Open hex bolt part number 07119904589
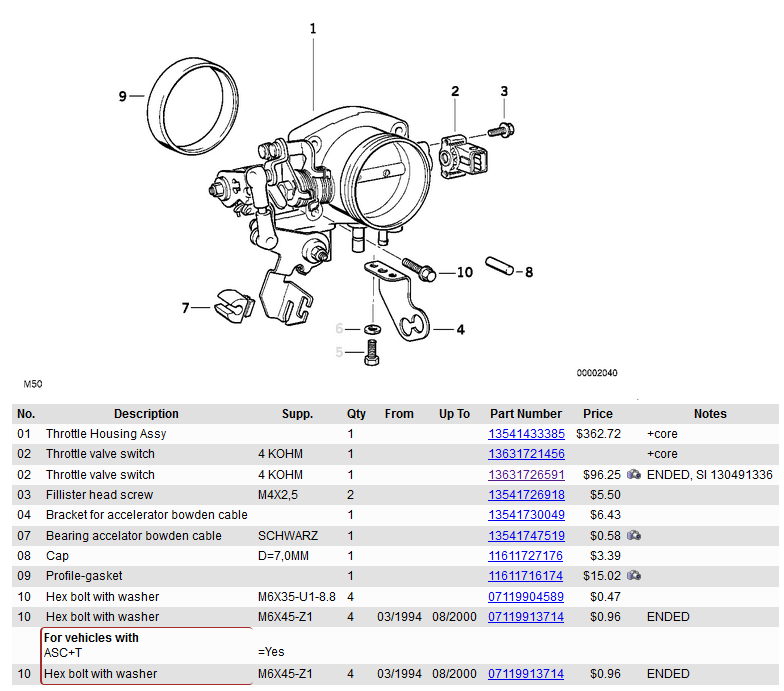 (x=526, y=597)
